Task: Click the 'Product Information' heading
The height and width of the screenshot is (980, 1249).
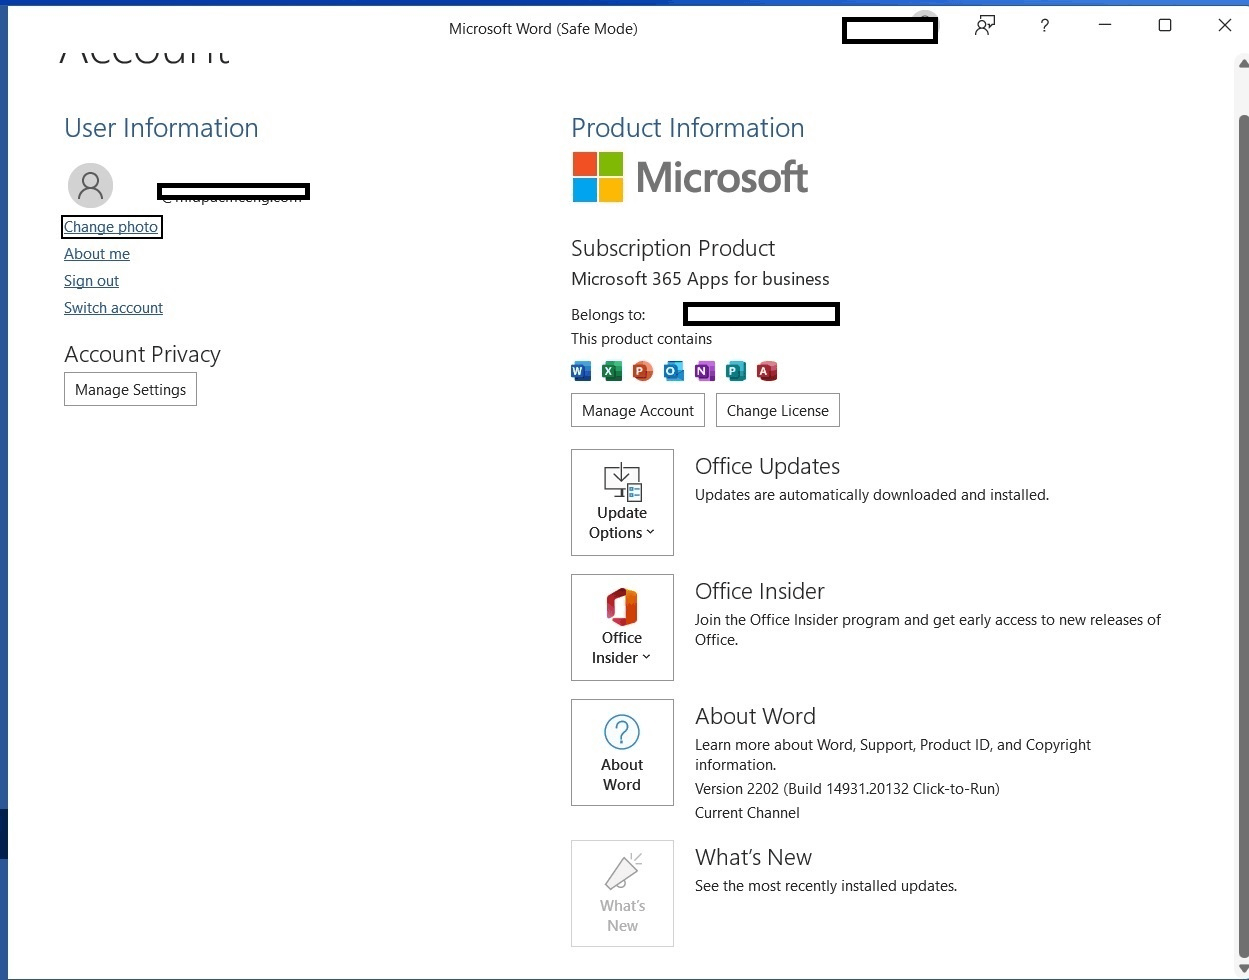Action: (687, 128)
